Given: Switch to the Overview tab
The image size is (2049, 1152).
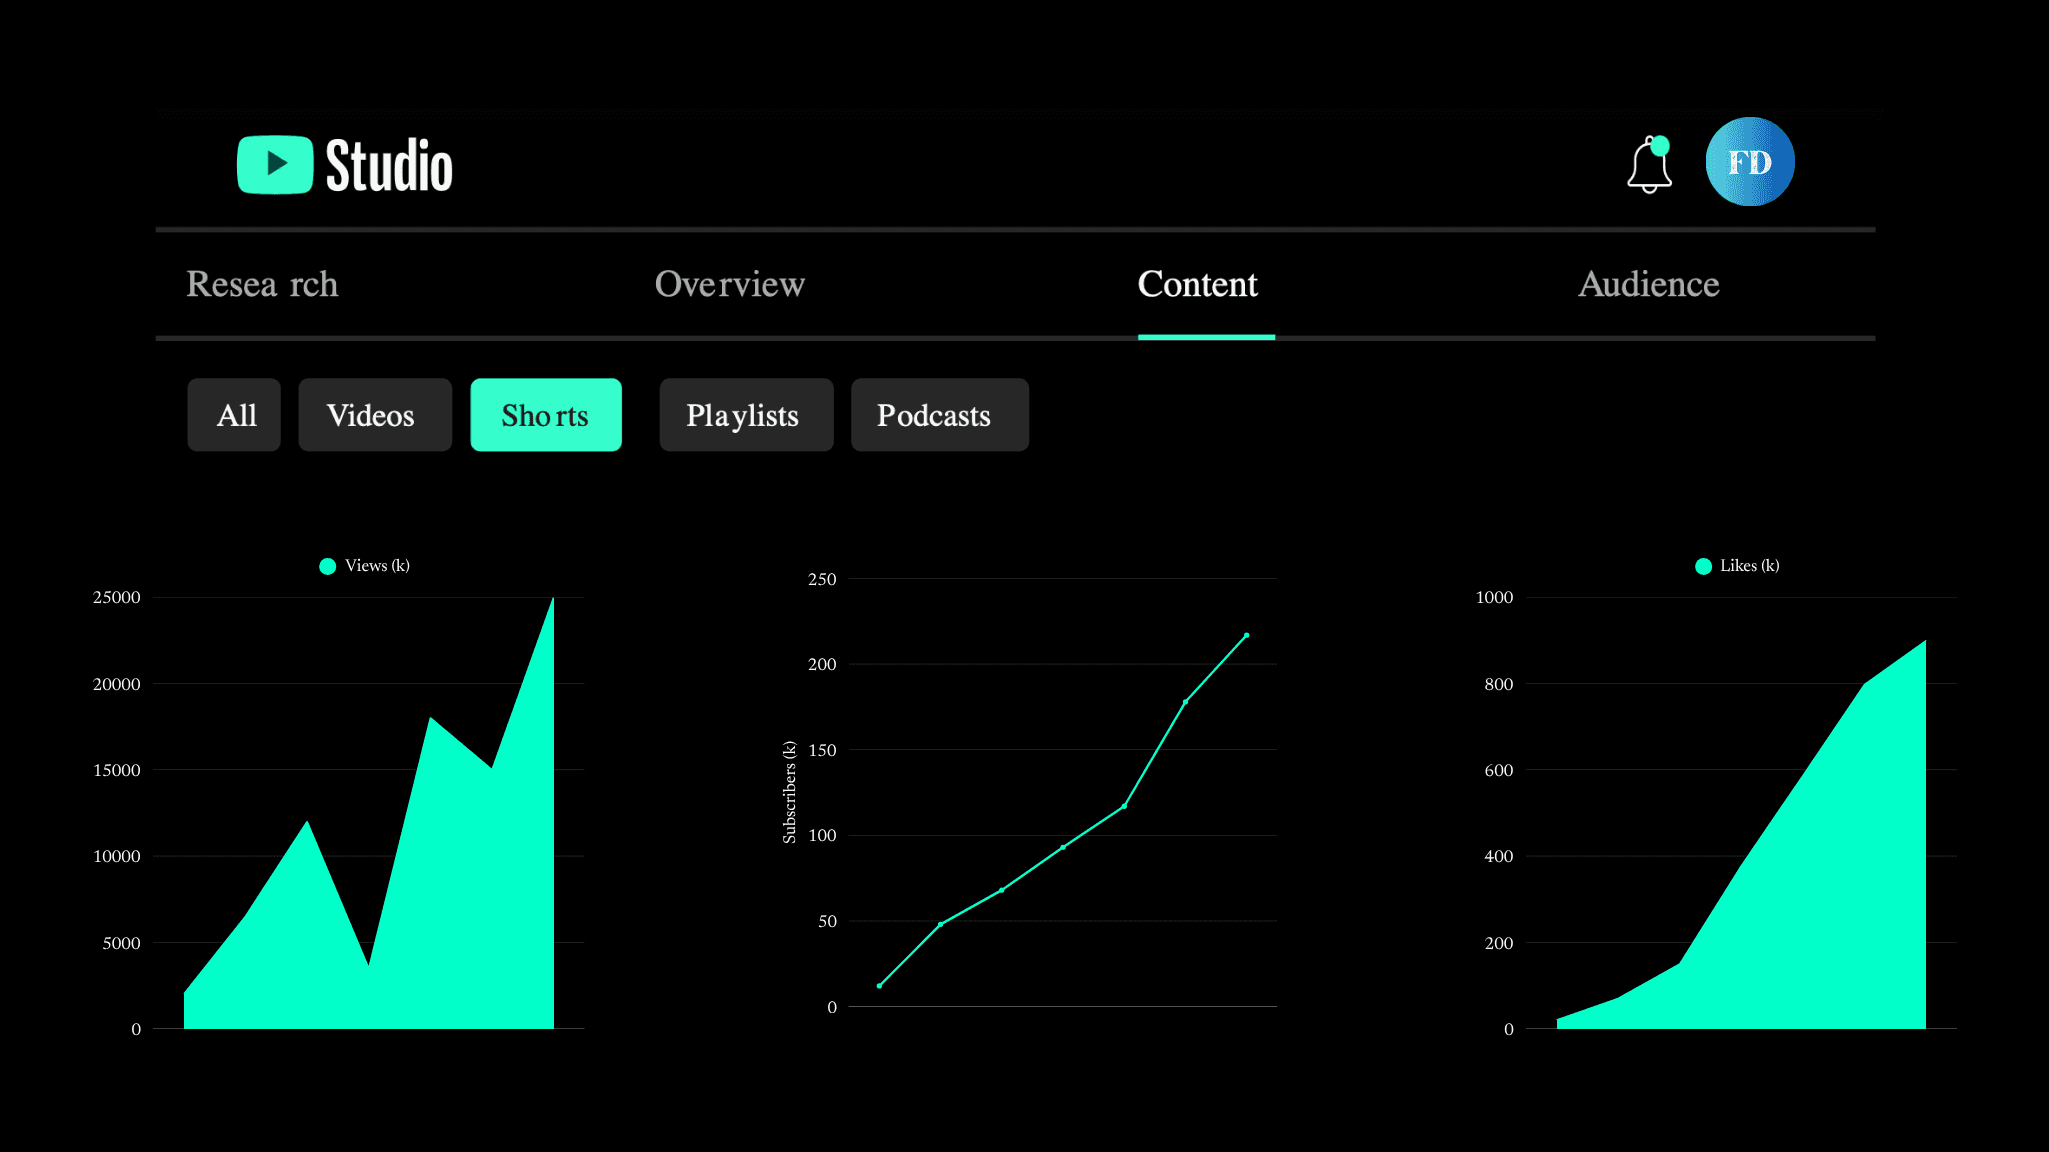Looking at the screenshot, I should click(x=730, y=284).
